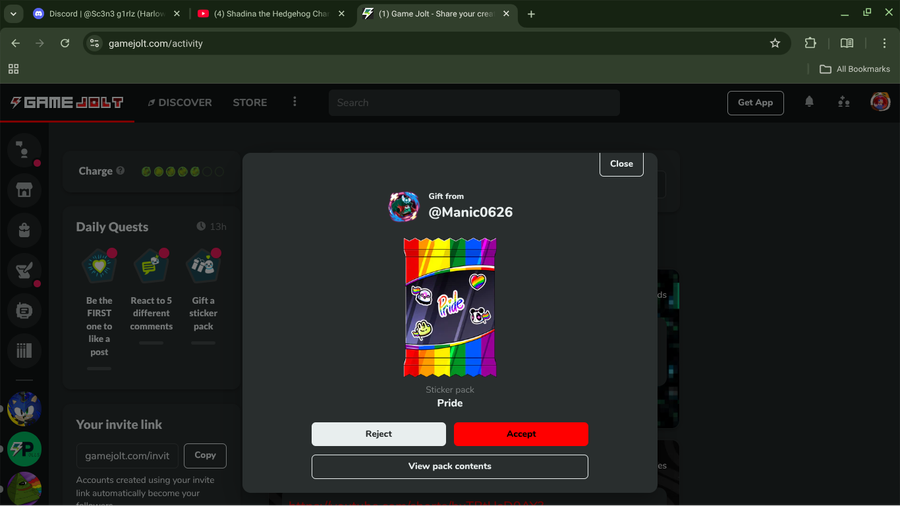Open the friend requests icon
This screenshot has width=900, height=506.
pos(843,102)
